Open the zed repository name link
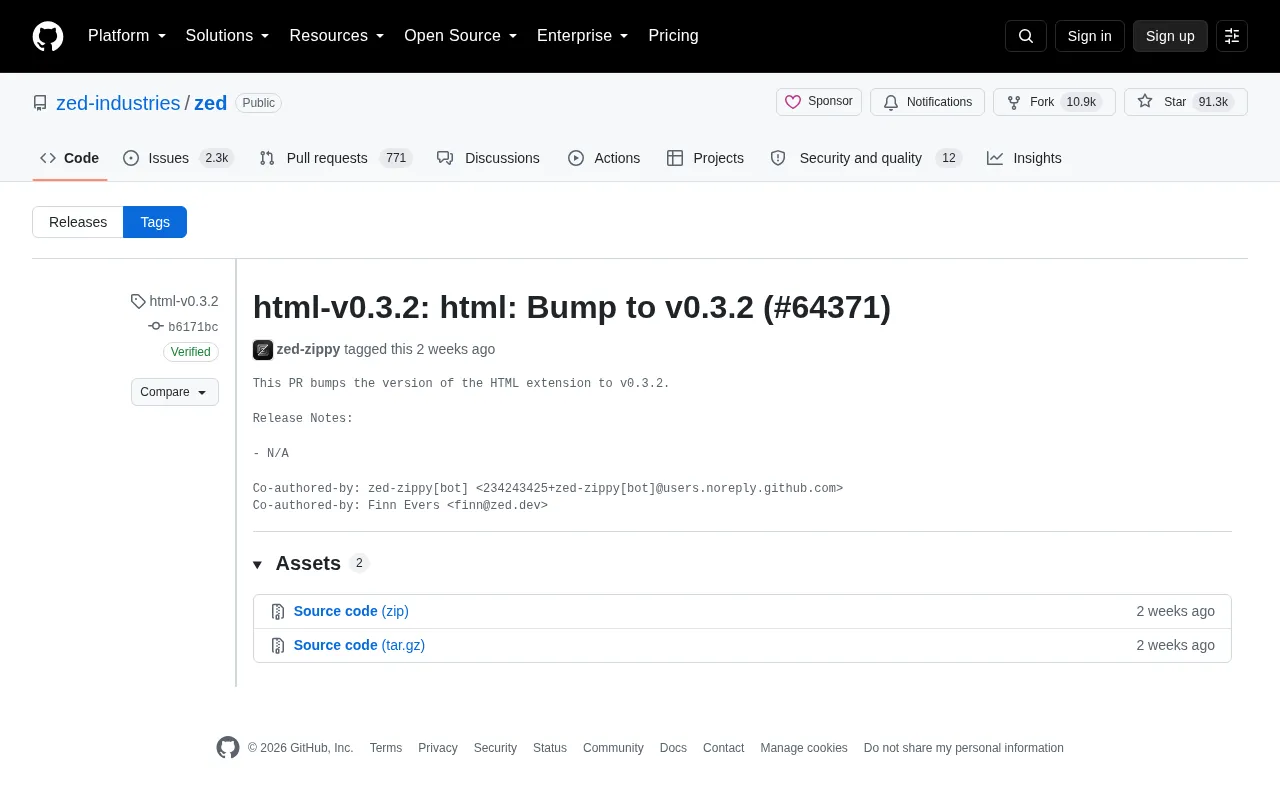 [210, 103]
